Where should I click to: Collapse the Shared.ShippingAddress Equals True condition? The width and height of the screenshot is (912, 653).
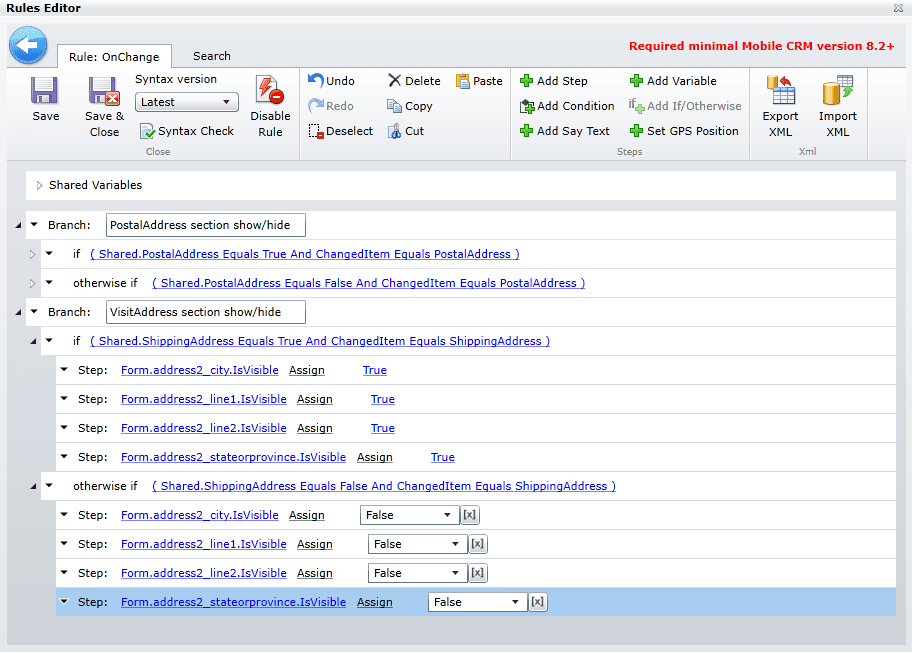pos(33,341)
